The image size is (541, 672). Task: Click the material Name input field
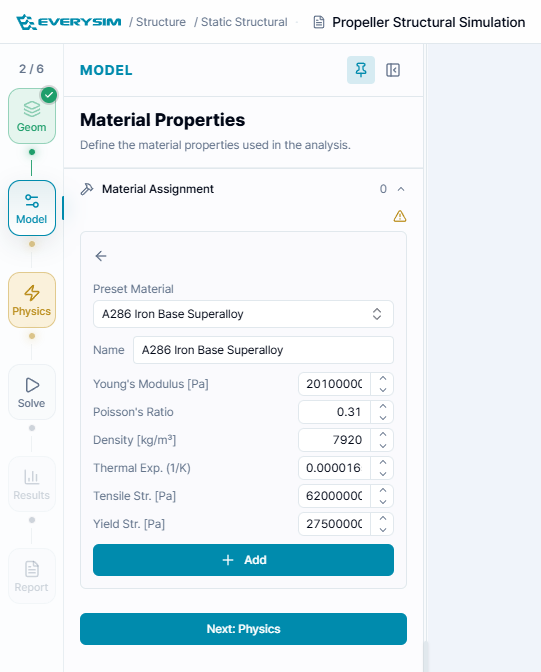(x=263, y=350)
